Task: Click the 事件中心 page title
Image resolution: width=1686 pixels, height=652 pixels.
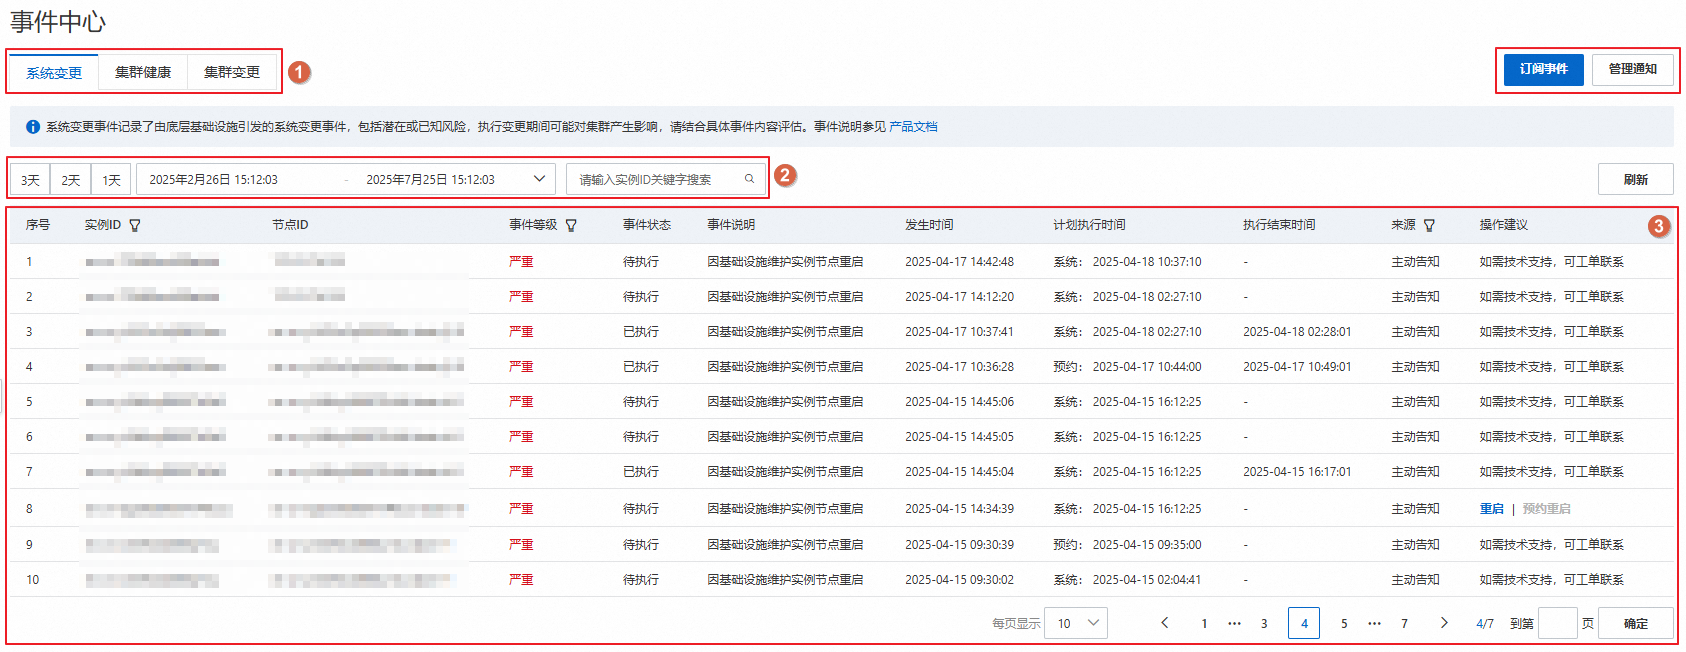Action: click(58, 22)
